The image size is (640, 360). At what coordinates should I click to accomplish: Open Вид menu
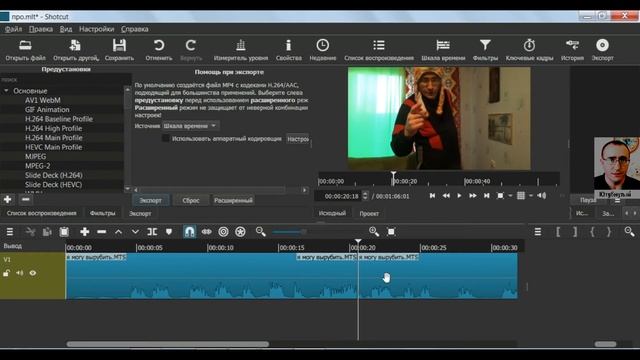point(66,29)
